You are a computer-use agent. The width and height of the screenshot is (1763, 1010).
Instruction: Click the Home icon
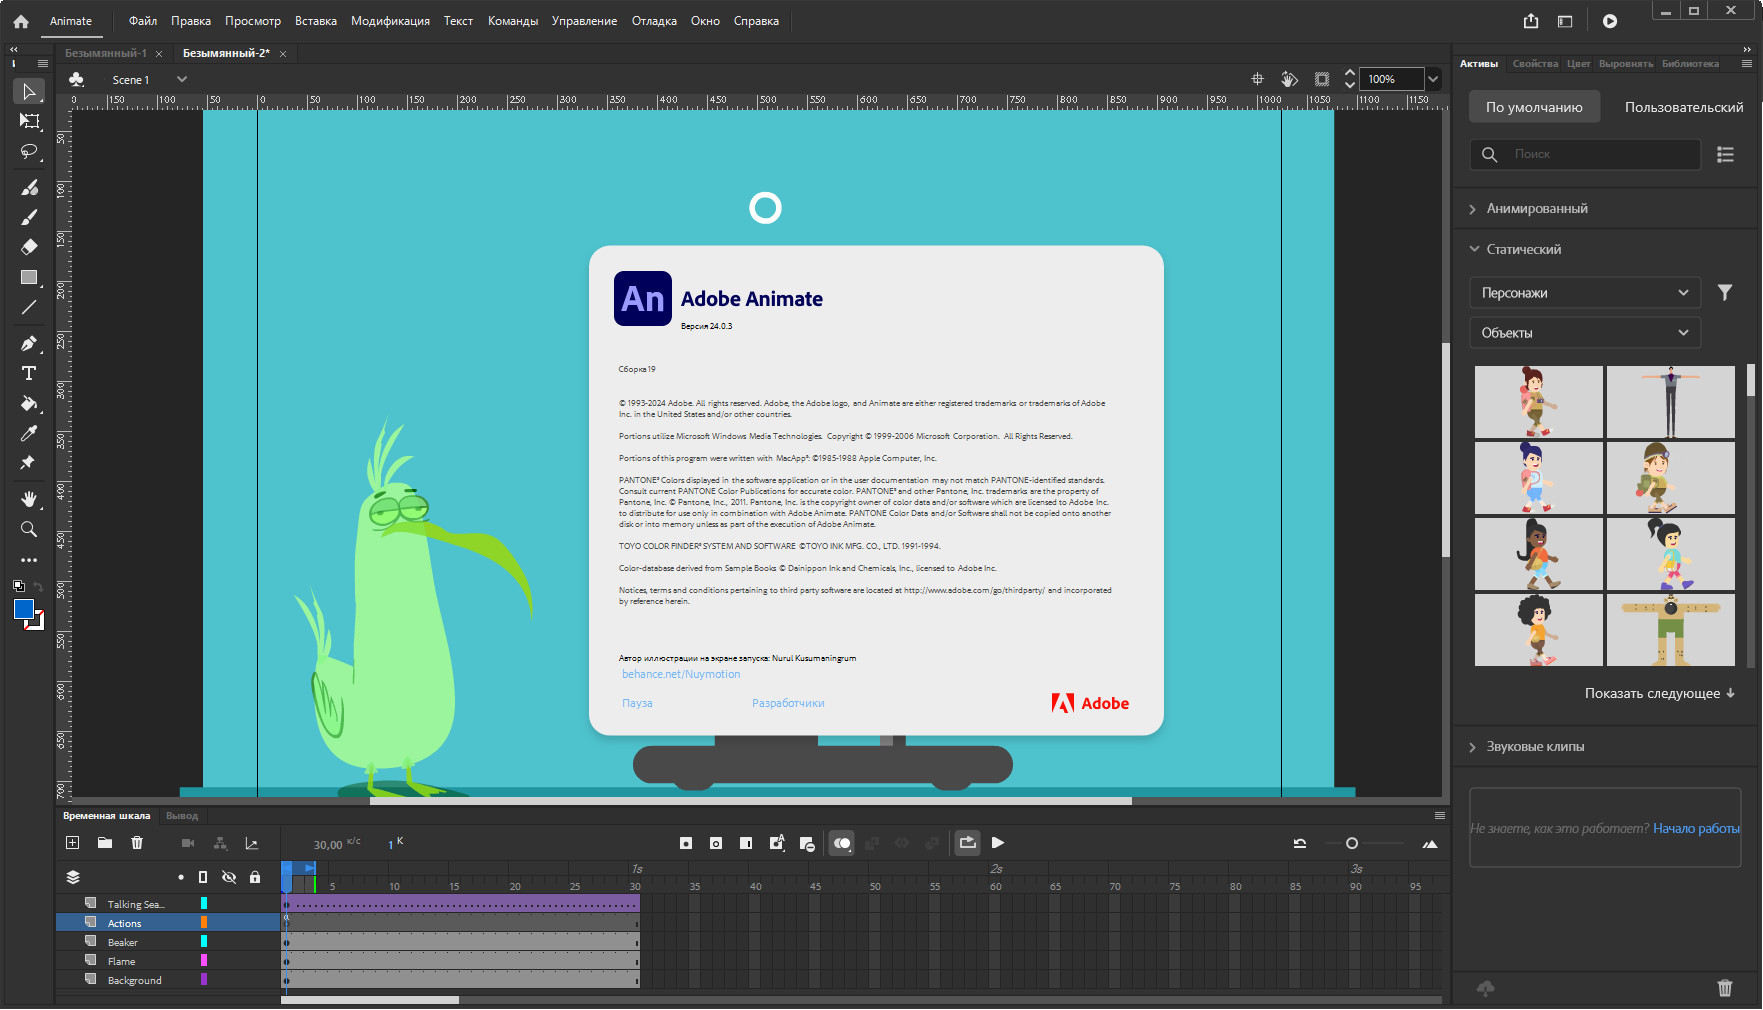coord(20,21)
